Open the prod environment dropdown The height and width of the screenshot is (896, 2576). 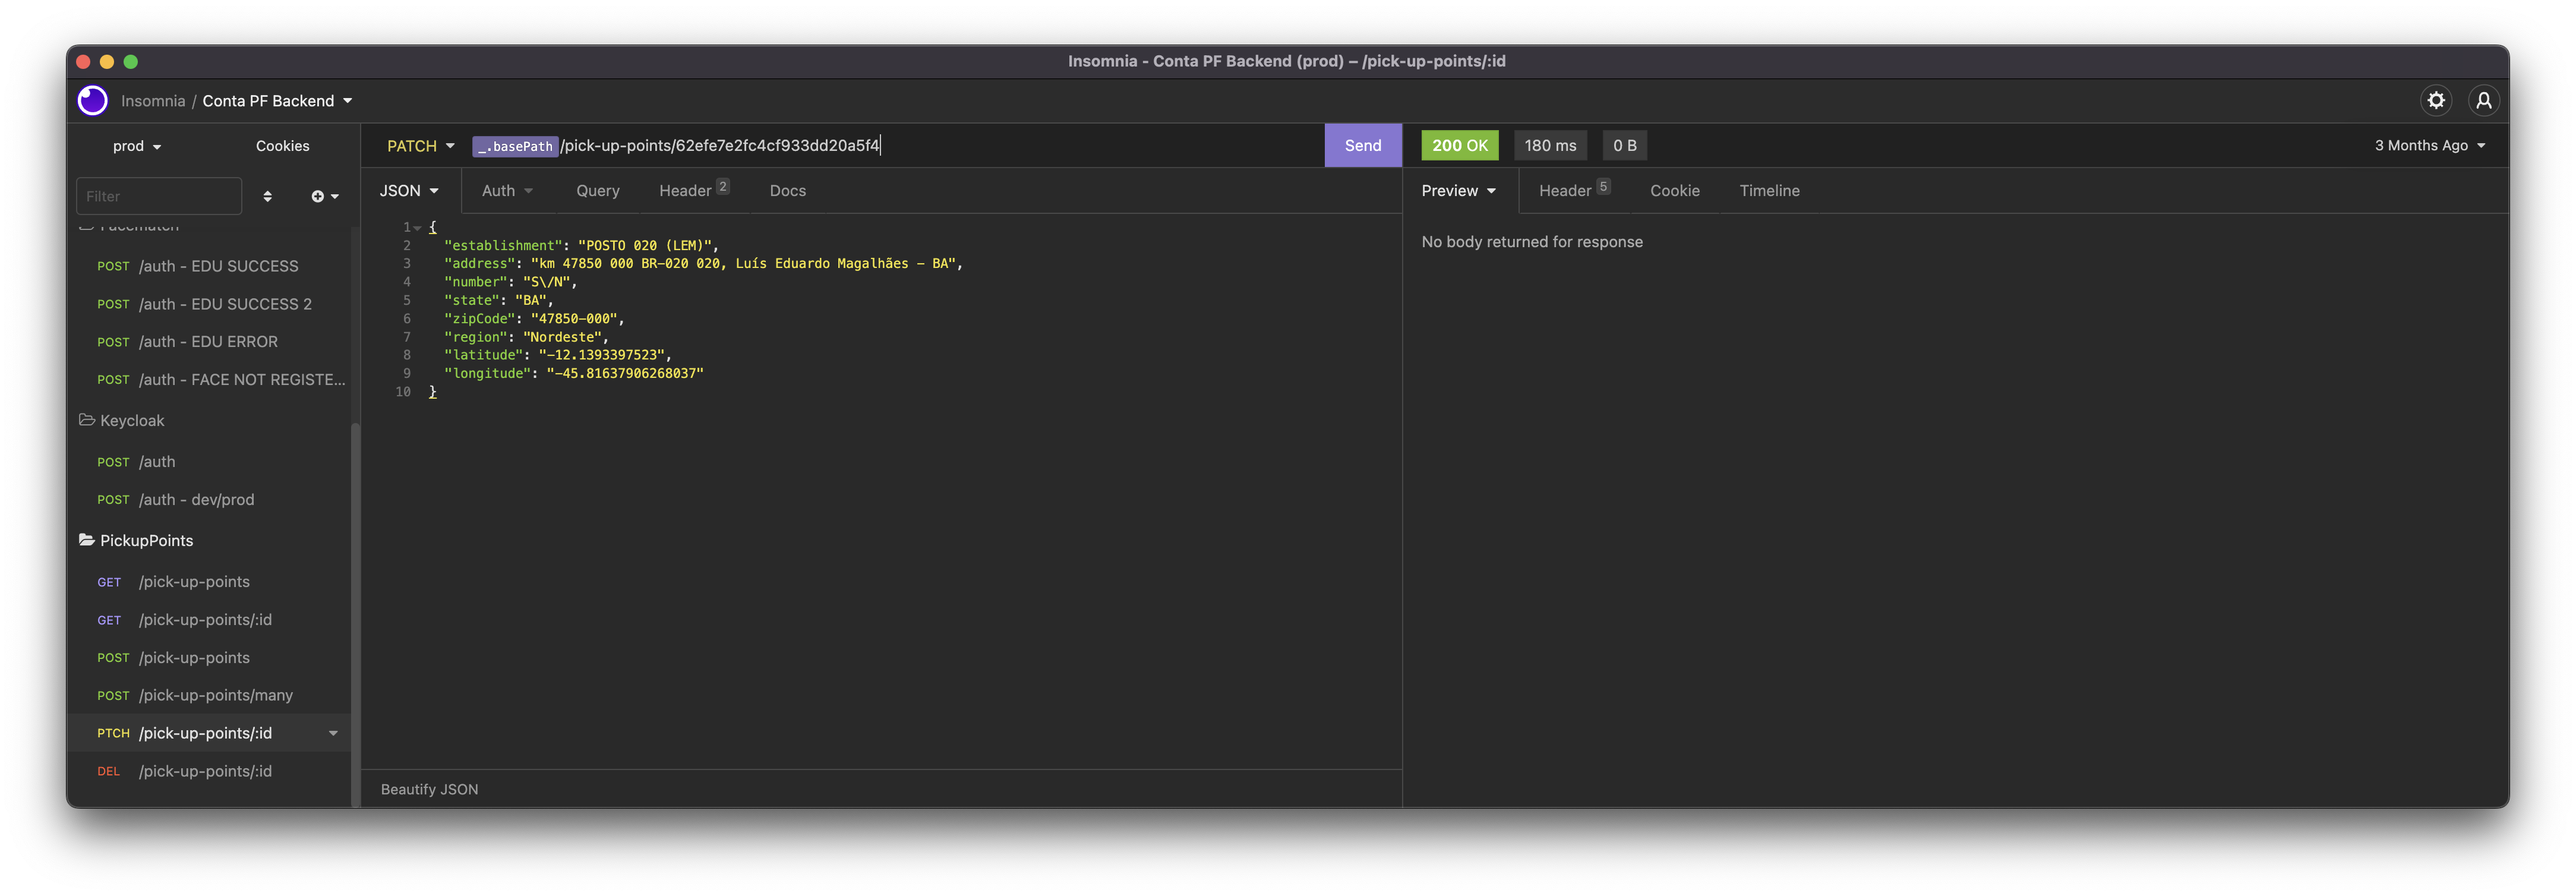click(x=137, y=146)
